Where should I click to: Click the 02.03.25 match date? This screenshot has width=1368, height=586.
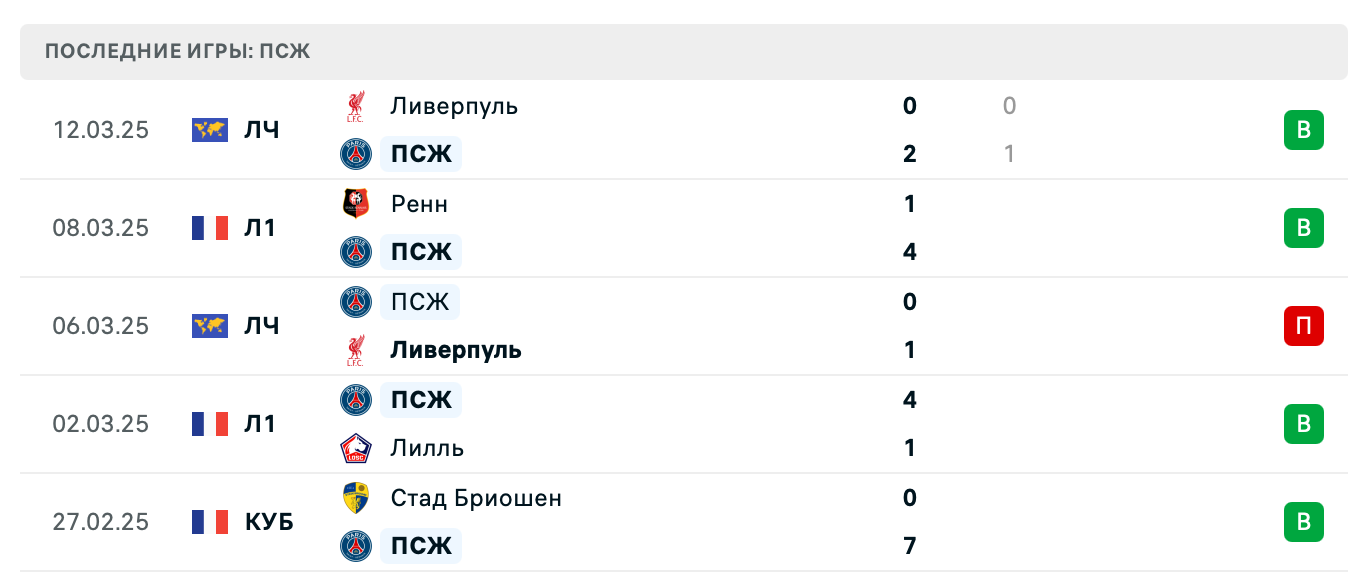pos(100,424)
